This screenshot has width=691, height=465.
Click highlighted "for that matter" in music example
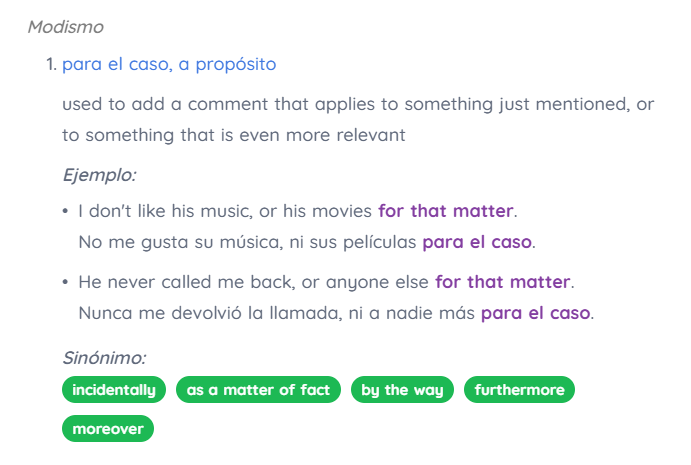pyautogui.click(x=445, y=211)
